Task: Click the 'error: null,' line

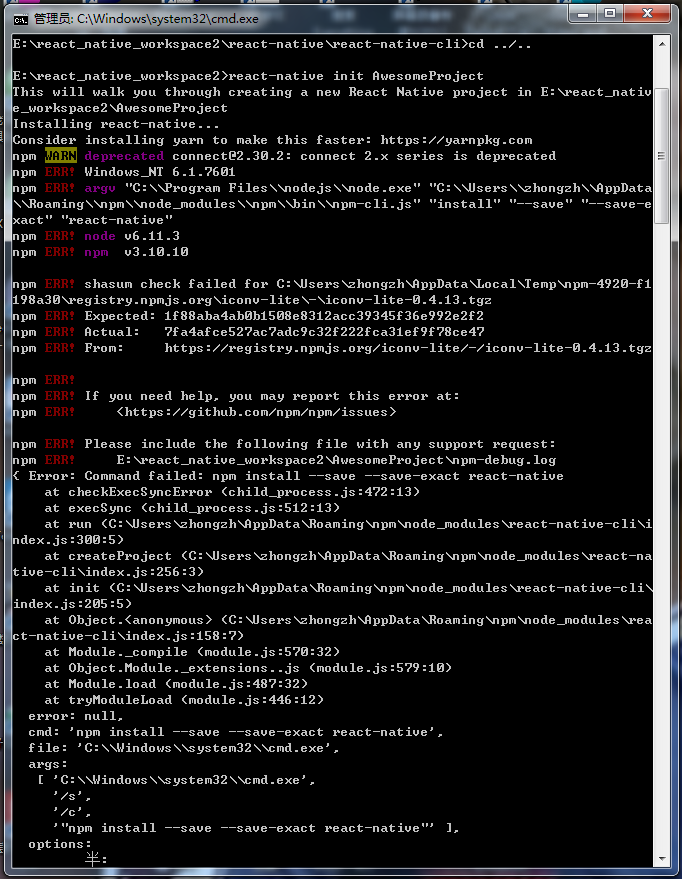Action: pyautogui.click(x=76, y=716)
